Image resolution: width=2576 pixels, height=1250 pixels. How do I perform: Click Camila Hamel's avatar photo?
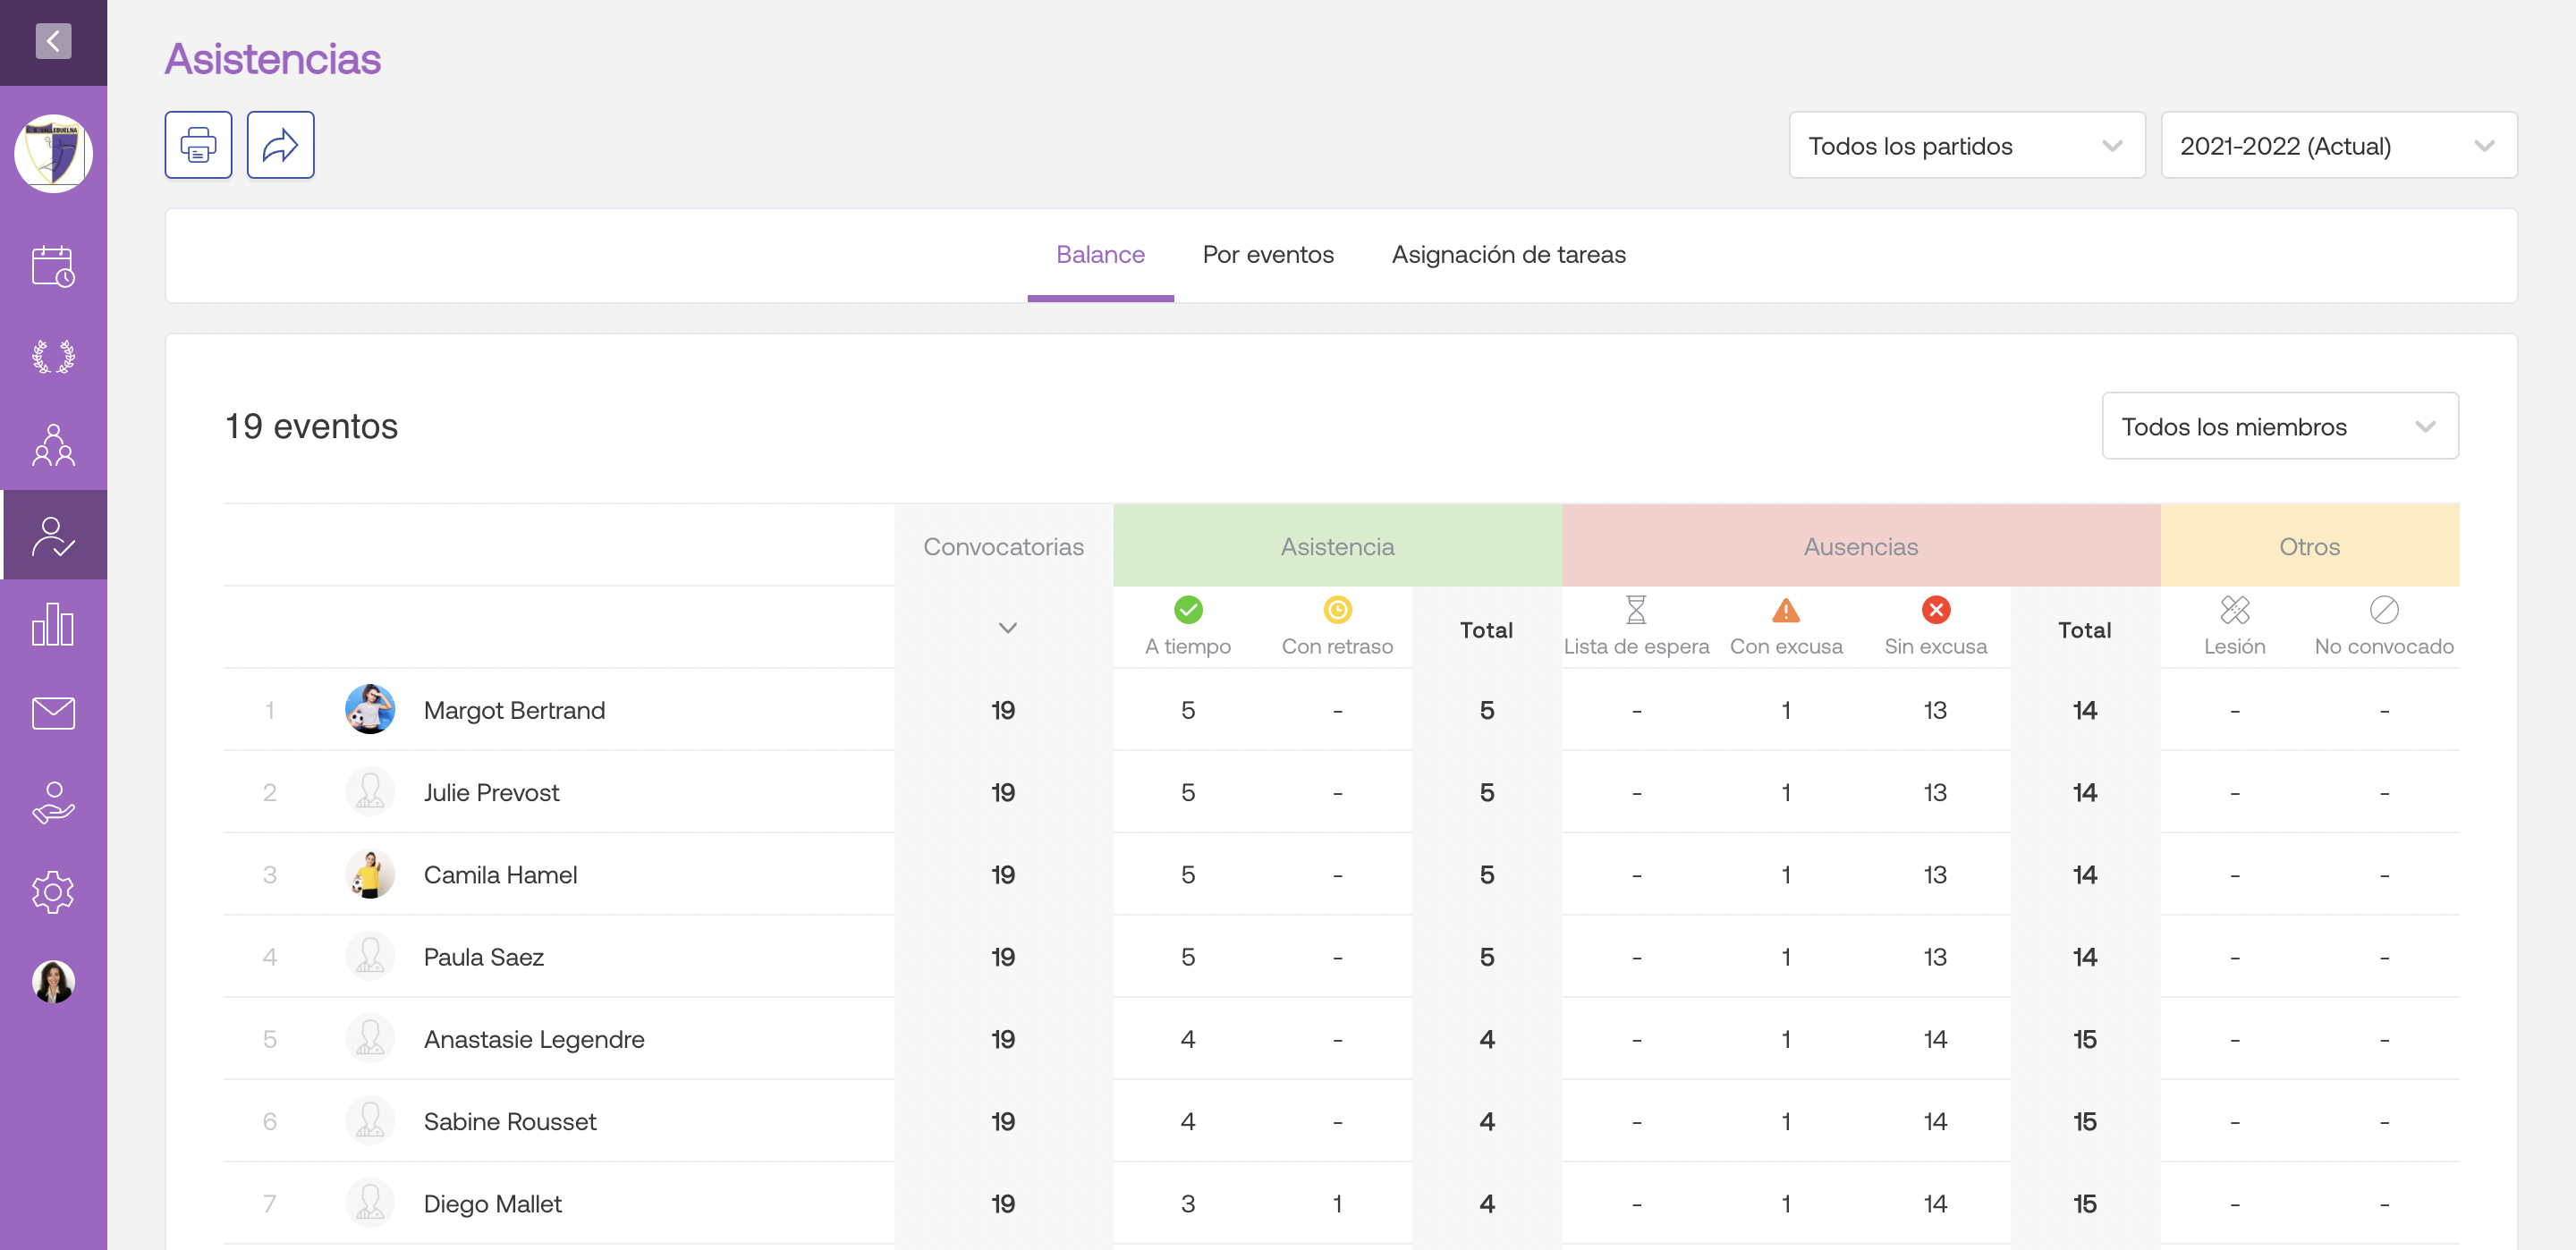tap(370, 875)
